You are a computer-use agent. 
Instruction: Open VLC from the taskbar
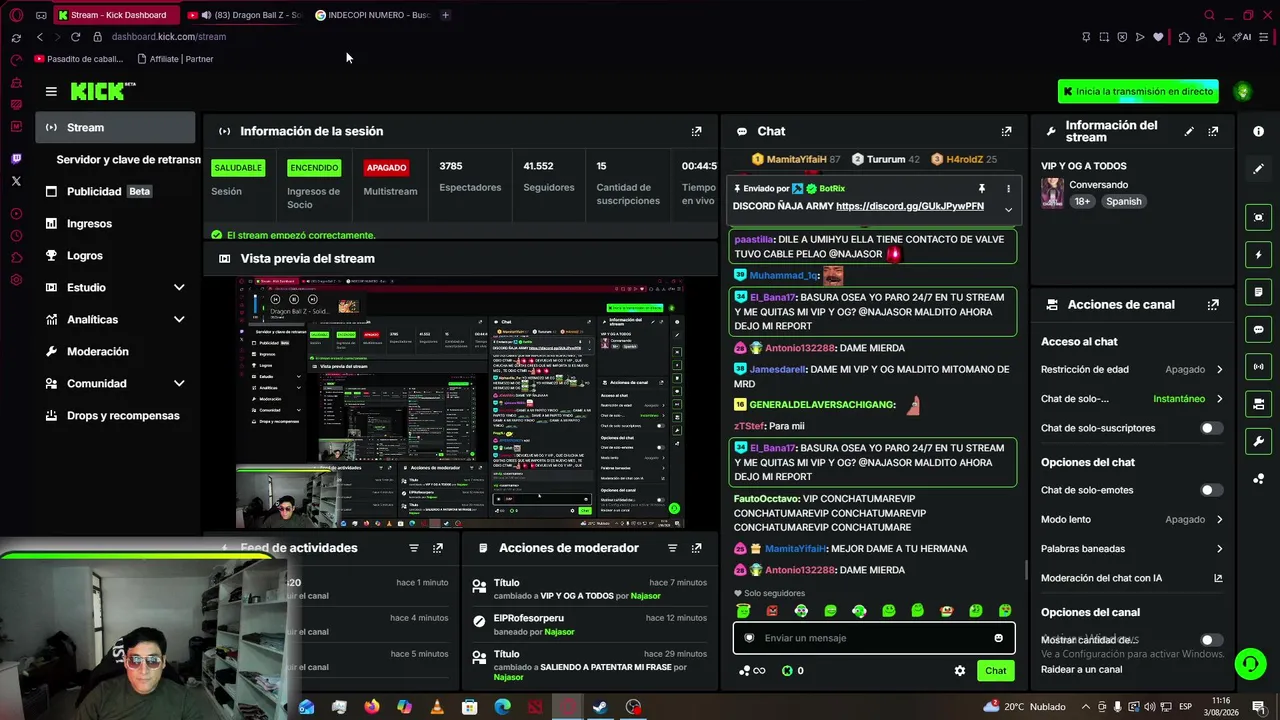click(x=437, y=707)
